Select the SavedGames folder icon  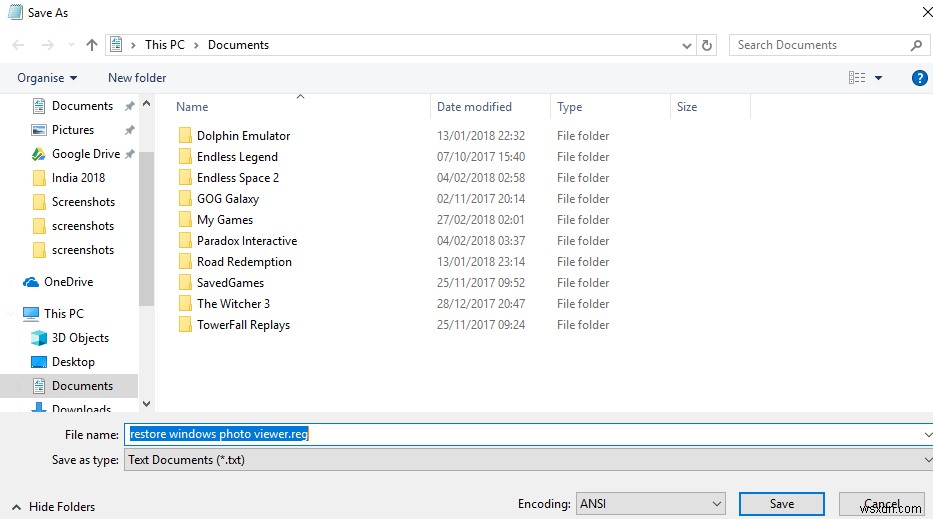tap(185, 283)
